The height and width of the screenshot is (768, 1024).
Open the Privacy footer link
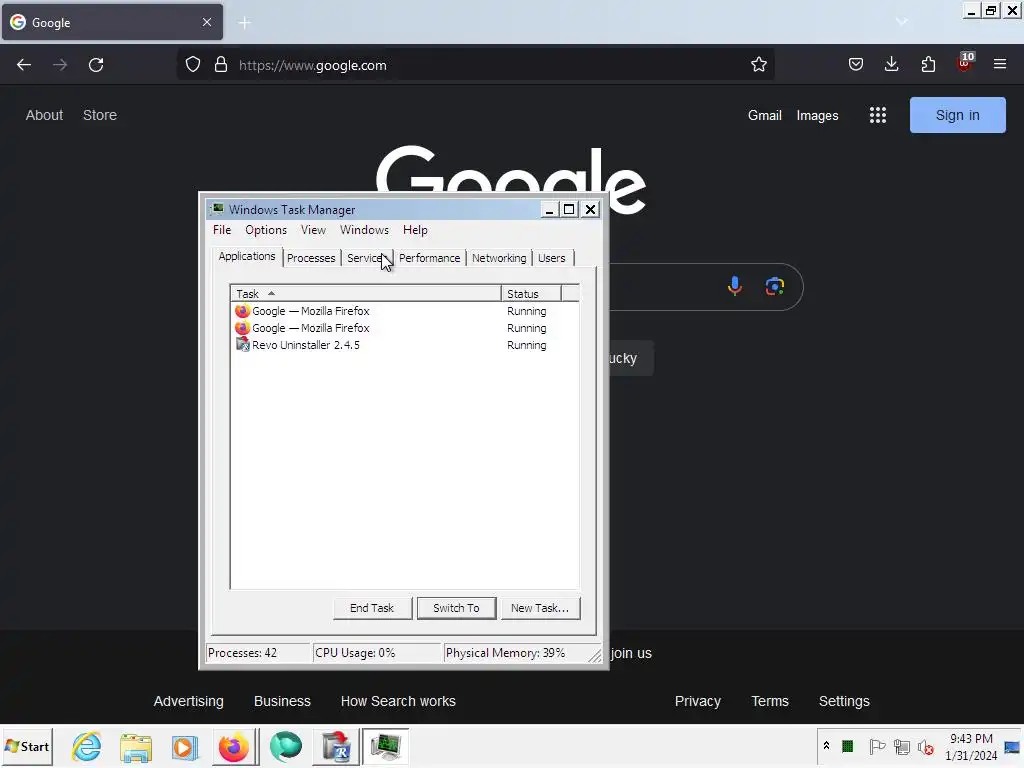point(697,701)
